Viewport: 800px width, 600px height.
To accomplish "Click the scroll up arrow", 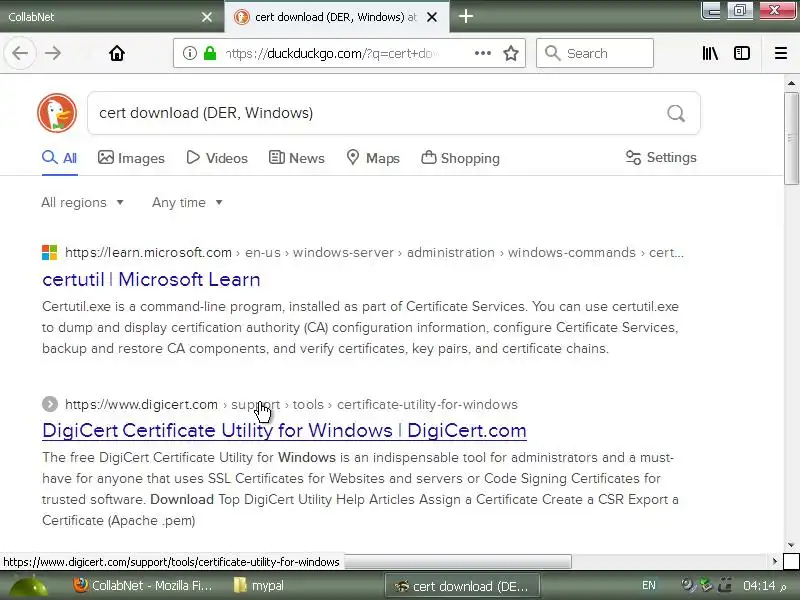I will pyautogui.click(x=791, y=83).
